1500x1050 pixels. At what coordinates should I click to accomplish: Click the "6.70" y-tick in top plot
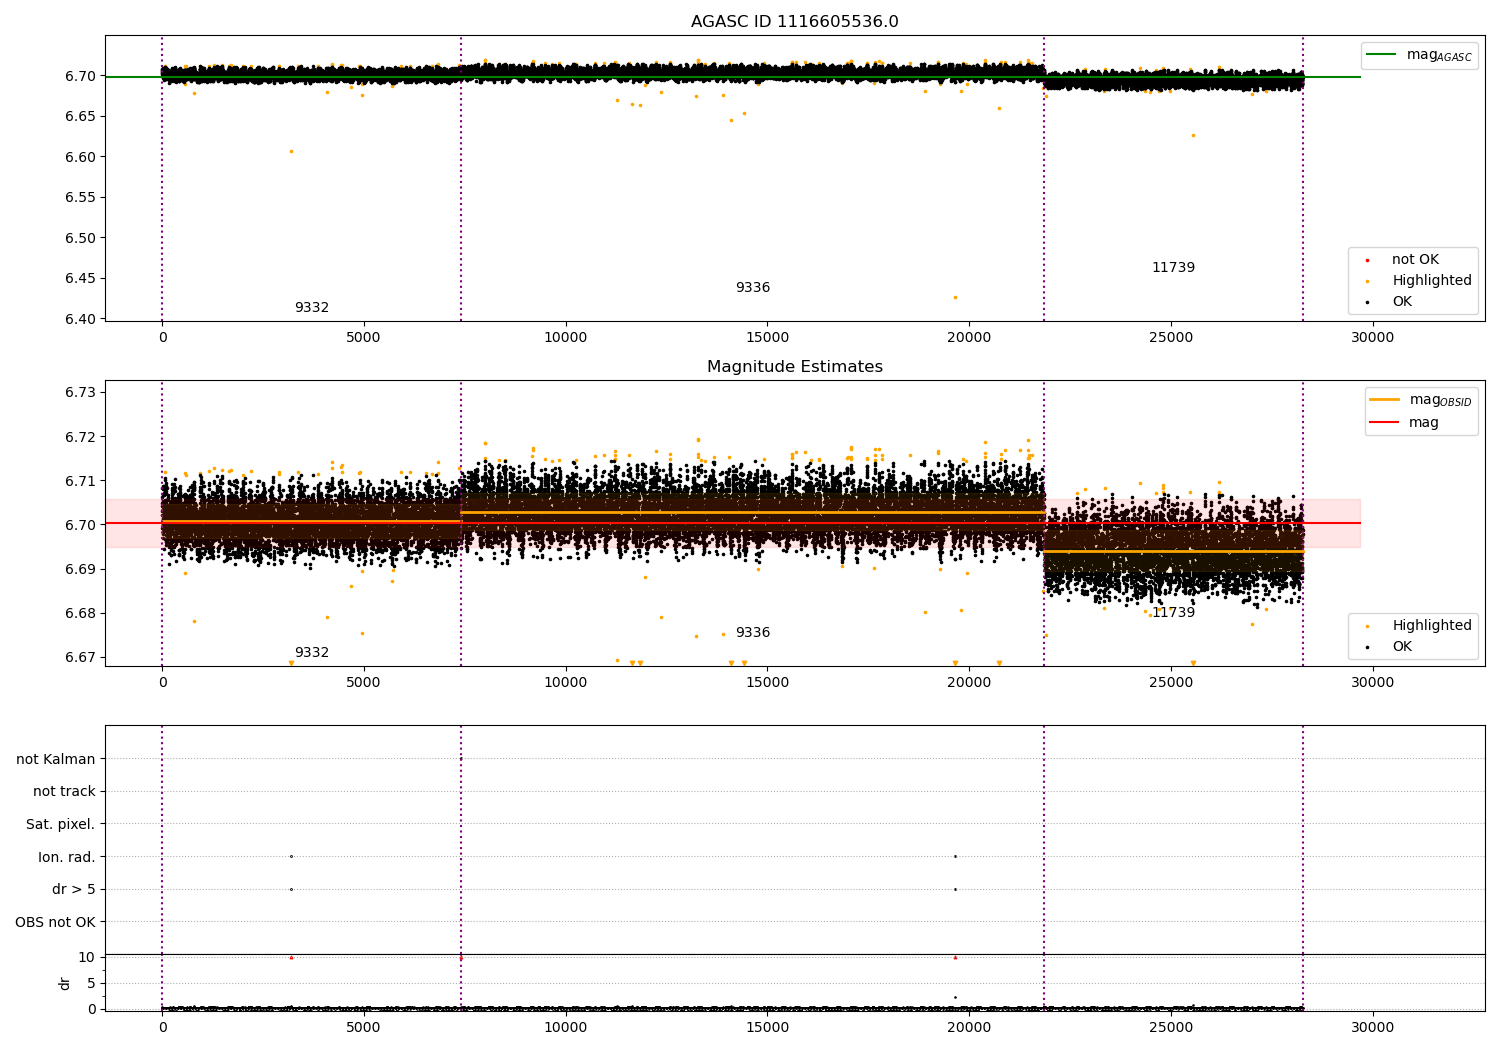(x=81, y=77)
